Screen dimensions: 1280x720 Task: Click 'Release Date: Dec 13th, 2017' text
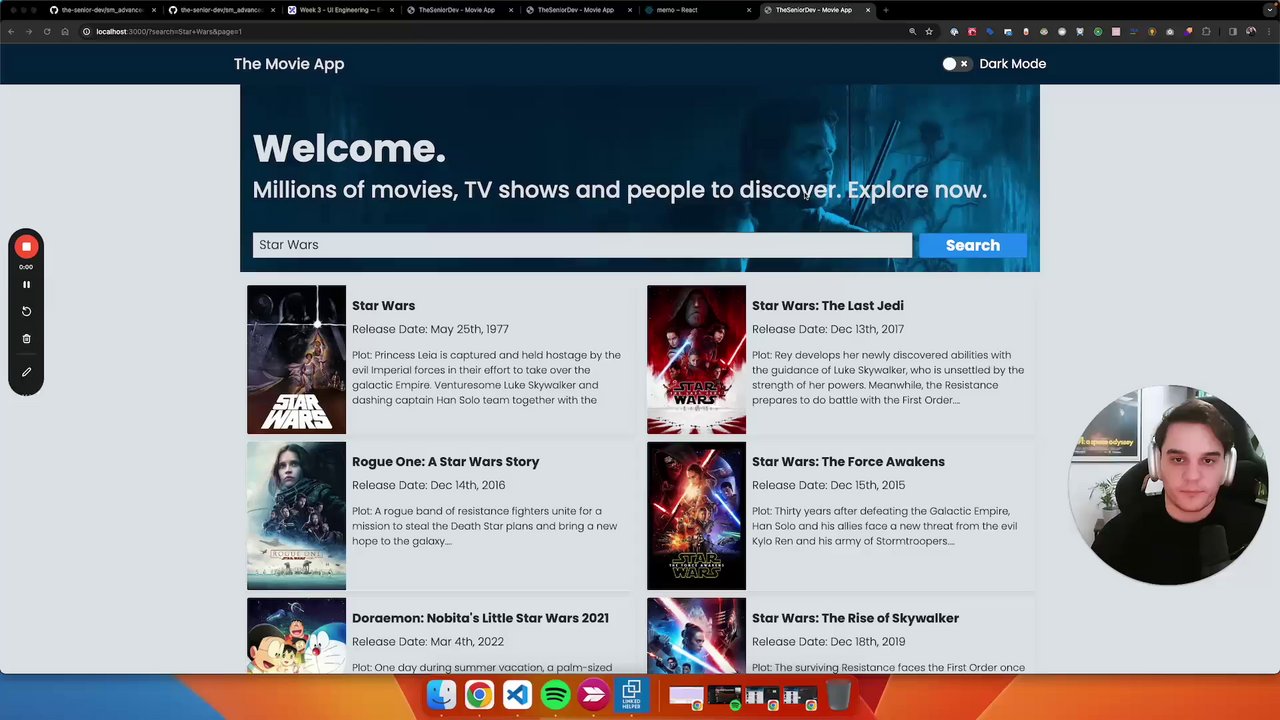point(828,329)
